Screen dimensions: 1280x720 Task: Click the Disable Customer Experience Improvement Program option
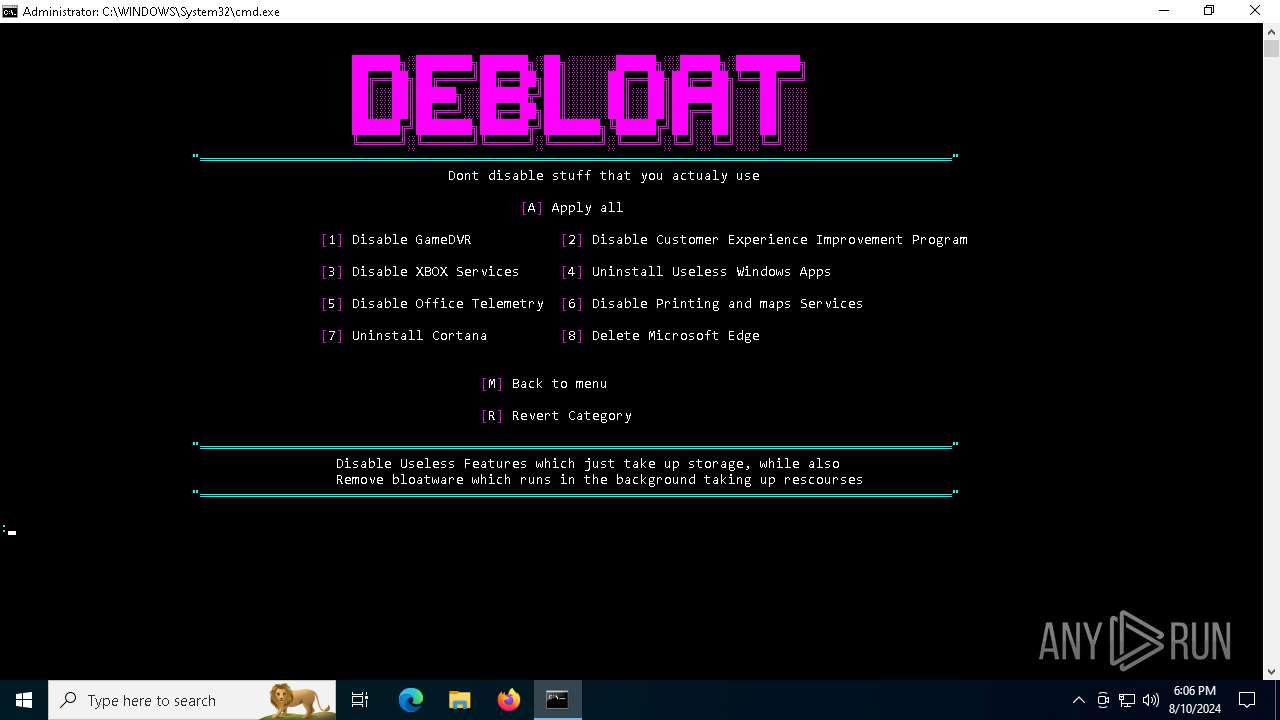click(764, 240)
